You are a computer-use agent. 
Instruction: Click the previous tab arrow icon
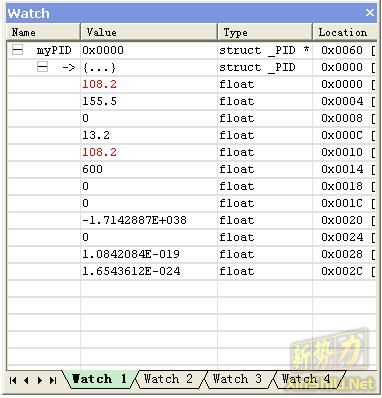click(26, 380)
